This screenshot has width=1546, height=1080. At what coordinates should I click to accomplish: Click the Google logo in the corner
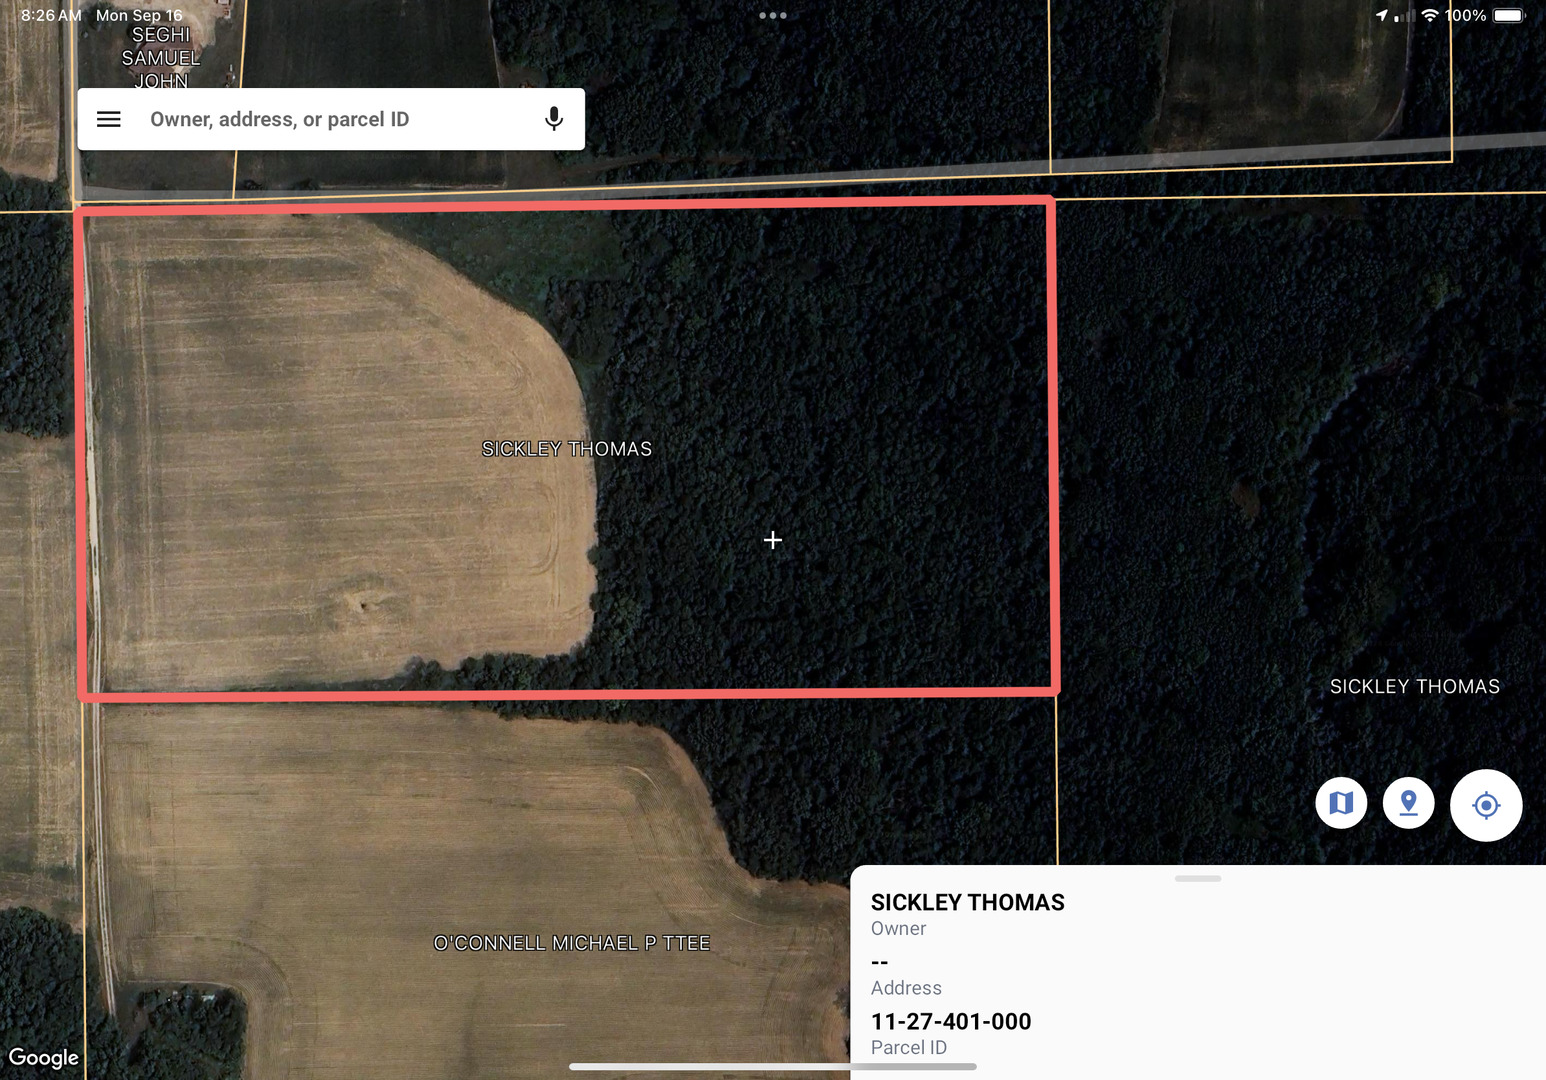click(x=44, y=1058)
